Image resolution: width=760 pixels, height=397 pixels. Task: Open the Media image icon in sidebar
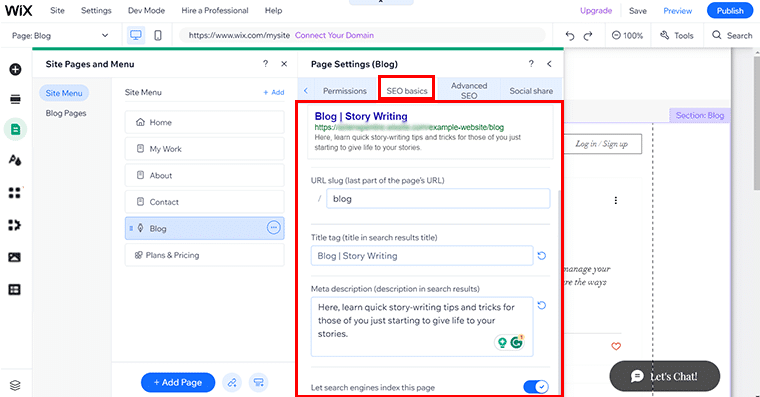[15, 257]
